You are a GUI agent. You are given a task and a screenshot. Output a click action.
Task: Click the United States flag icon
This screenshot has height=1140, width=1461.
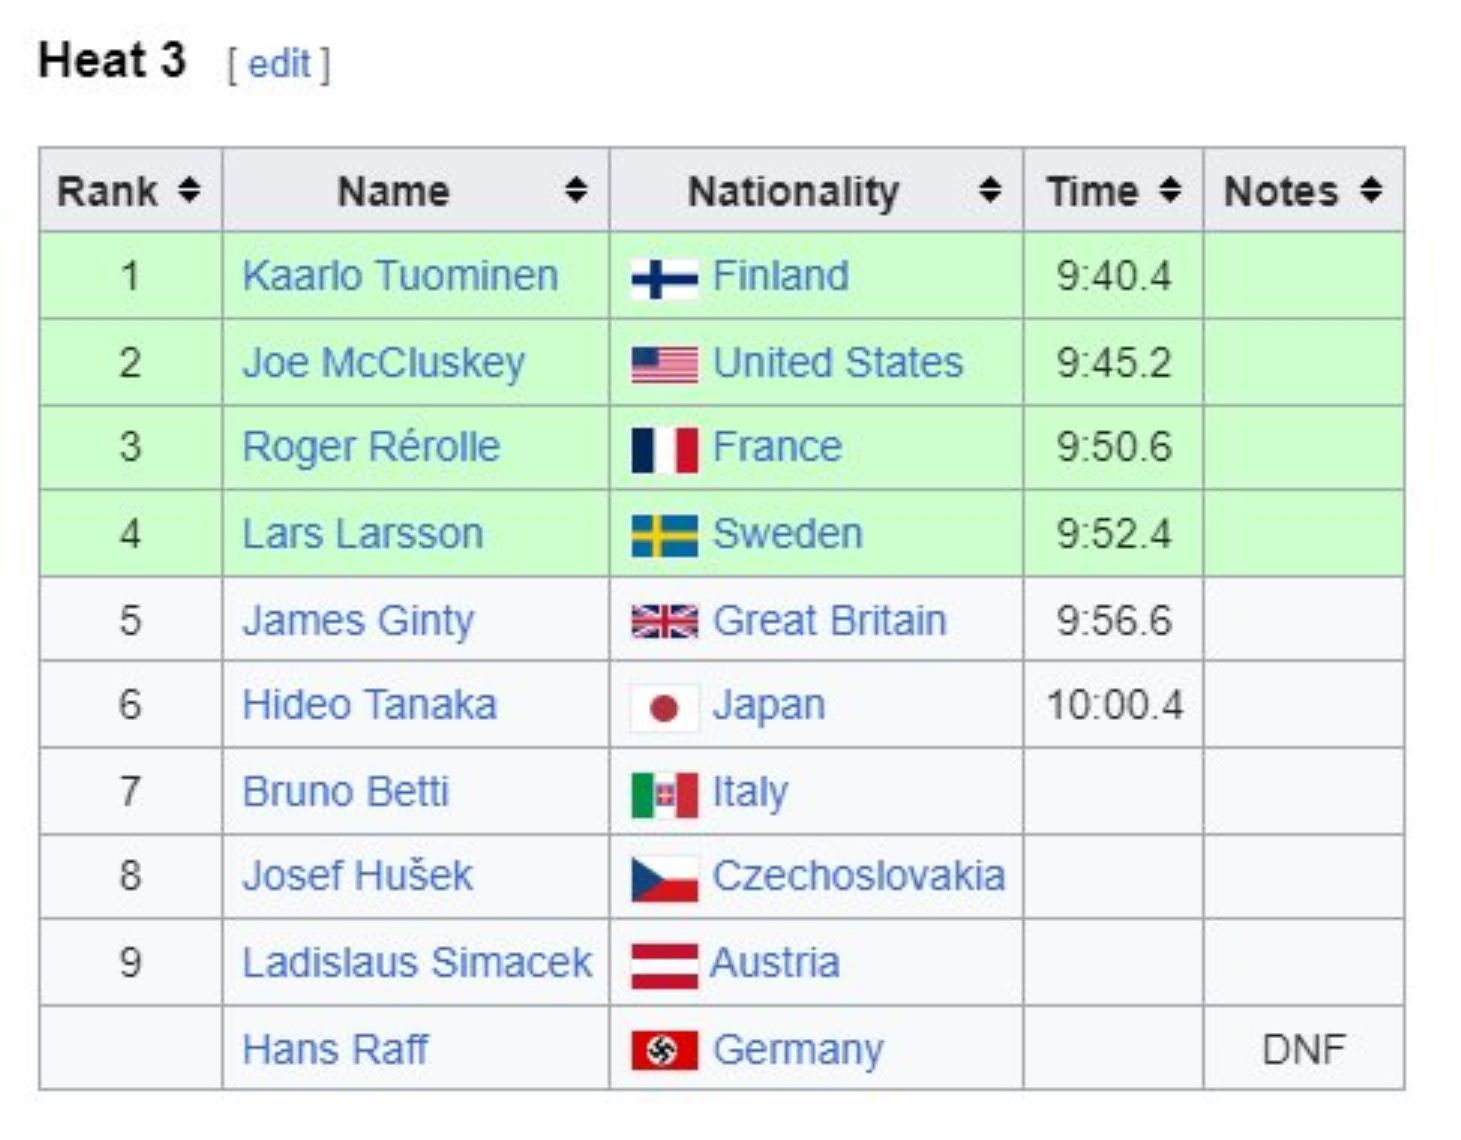tap(664, 364)
